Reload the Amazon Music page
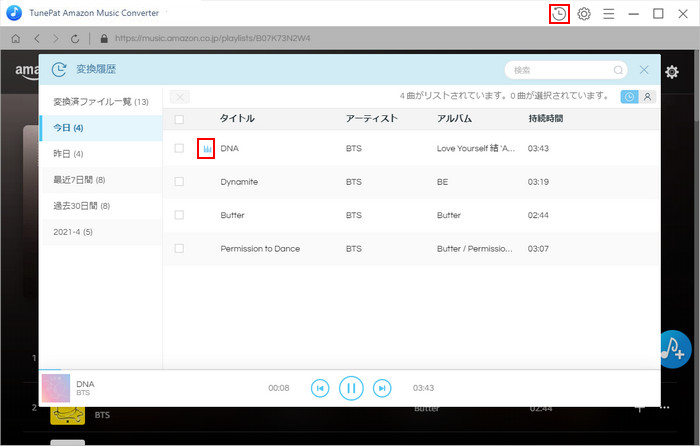Viewport: 700px width, 446px height. 75,39
